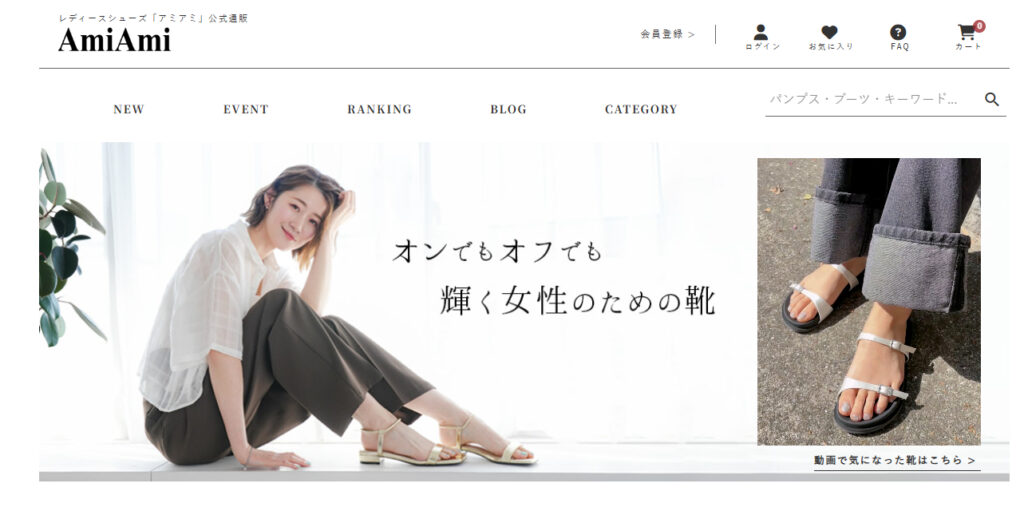The image size is (1024, 523).
Task: Click the magnifier search icon
Action: point(991,99)
